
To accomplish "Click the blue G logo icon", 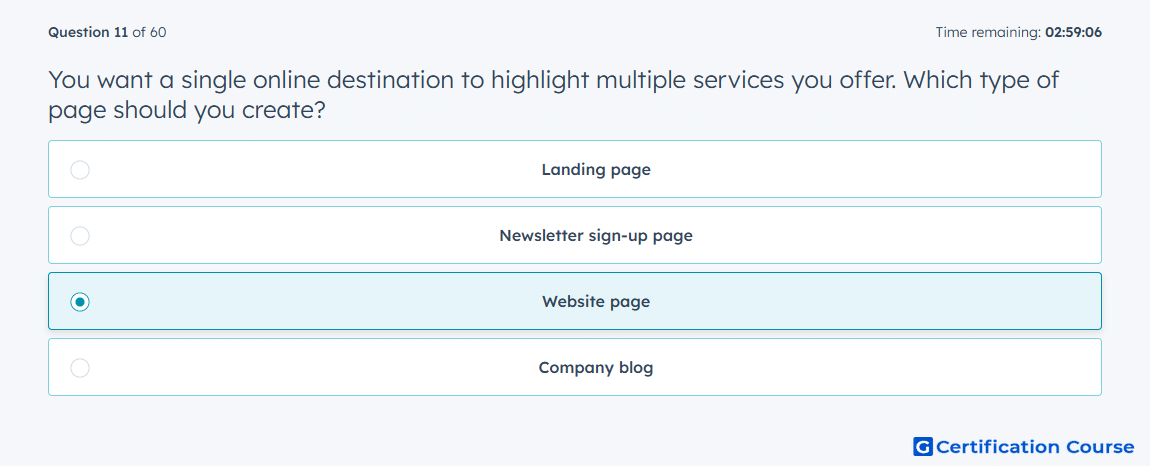I will click(x=923, y=447).
